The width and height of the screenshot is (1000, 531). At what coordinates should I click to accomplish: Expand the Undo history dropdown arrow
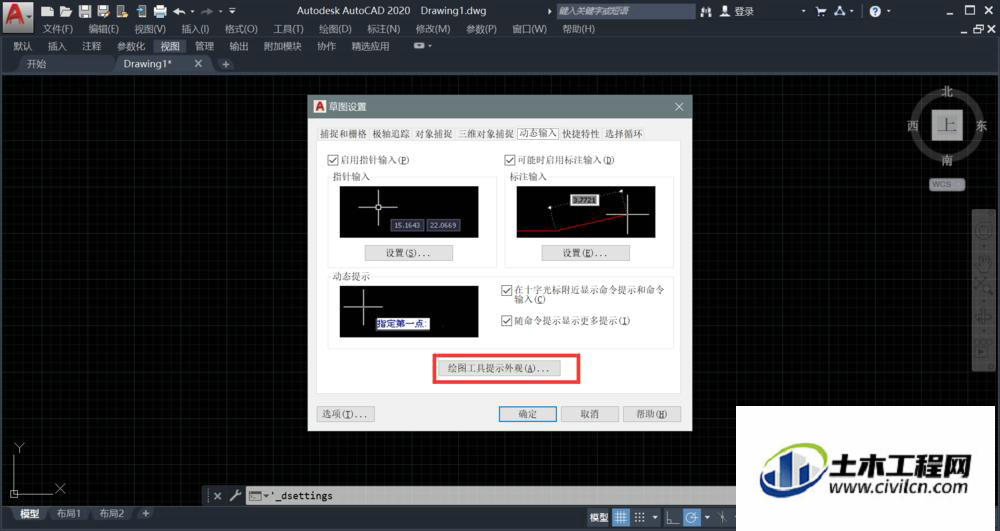pos(192,11)
